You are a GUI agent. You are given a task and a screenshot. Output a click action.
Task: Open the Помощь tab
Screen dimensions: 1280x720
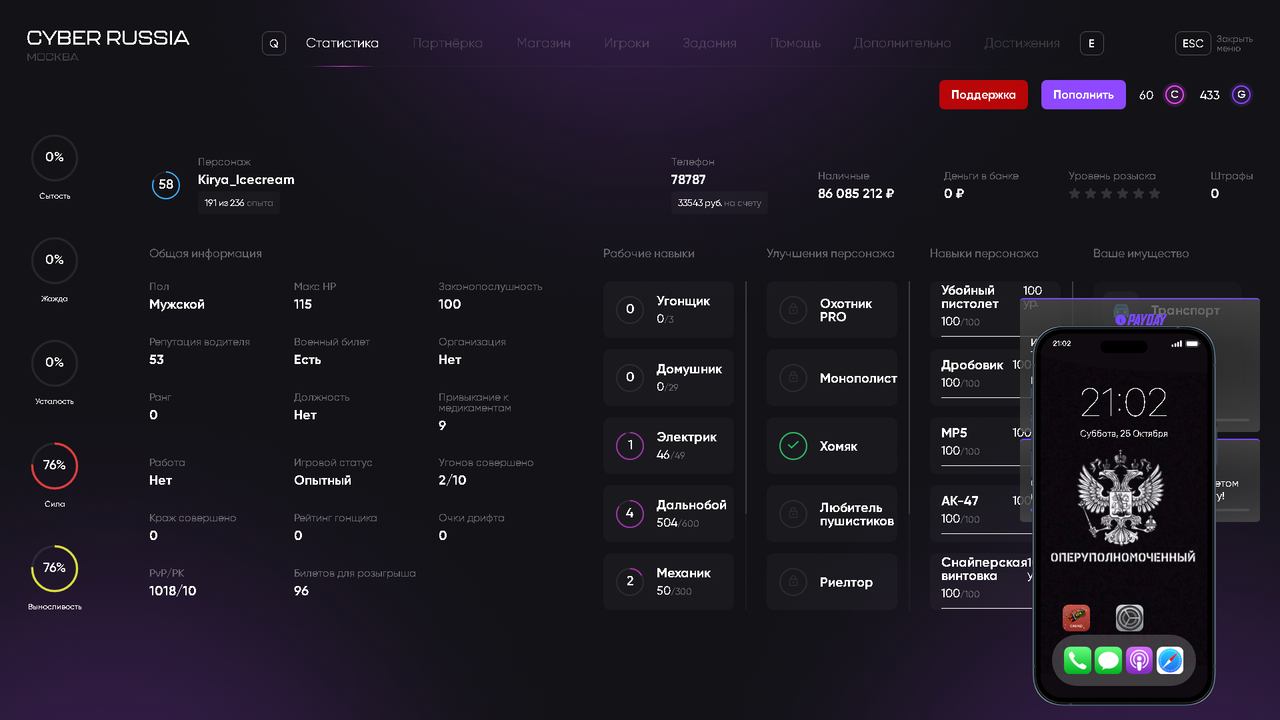(x=796, y=44)
